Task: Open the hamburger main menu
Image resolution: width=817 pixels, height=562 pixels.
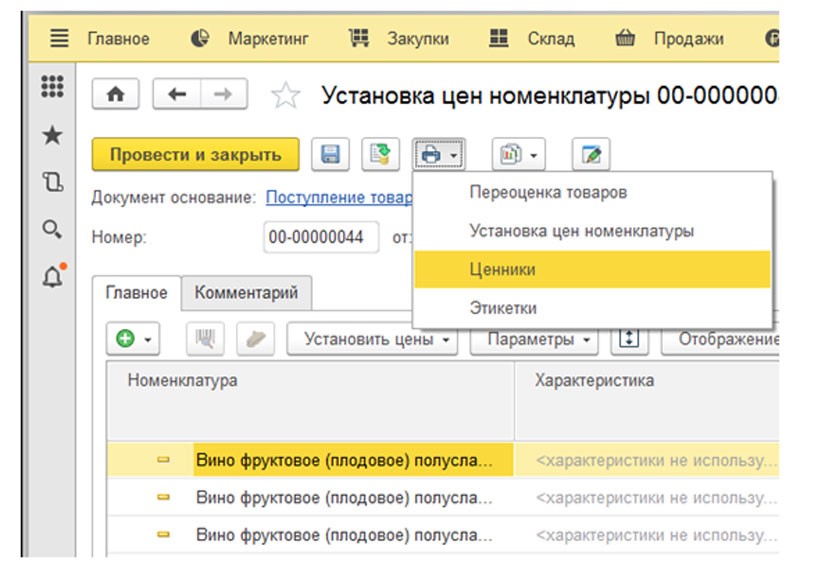Action: tap(59, 39)
